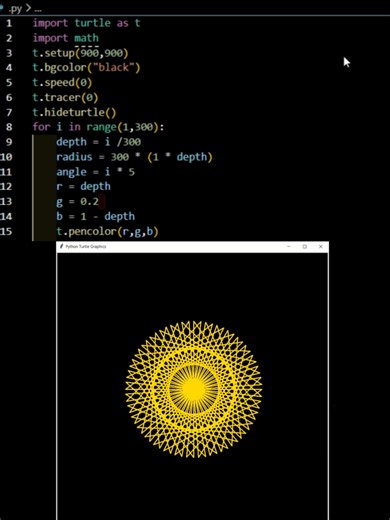
Task: Click the 'angle = i * 5' line
Action: pyautogui.click(x=96, y=172)
